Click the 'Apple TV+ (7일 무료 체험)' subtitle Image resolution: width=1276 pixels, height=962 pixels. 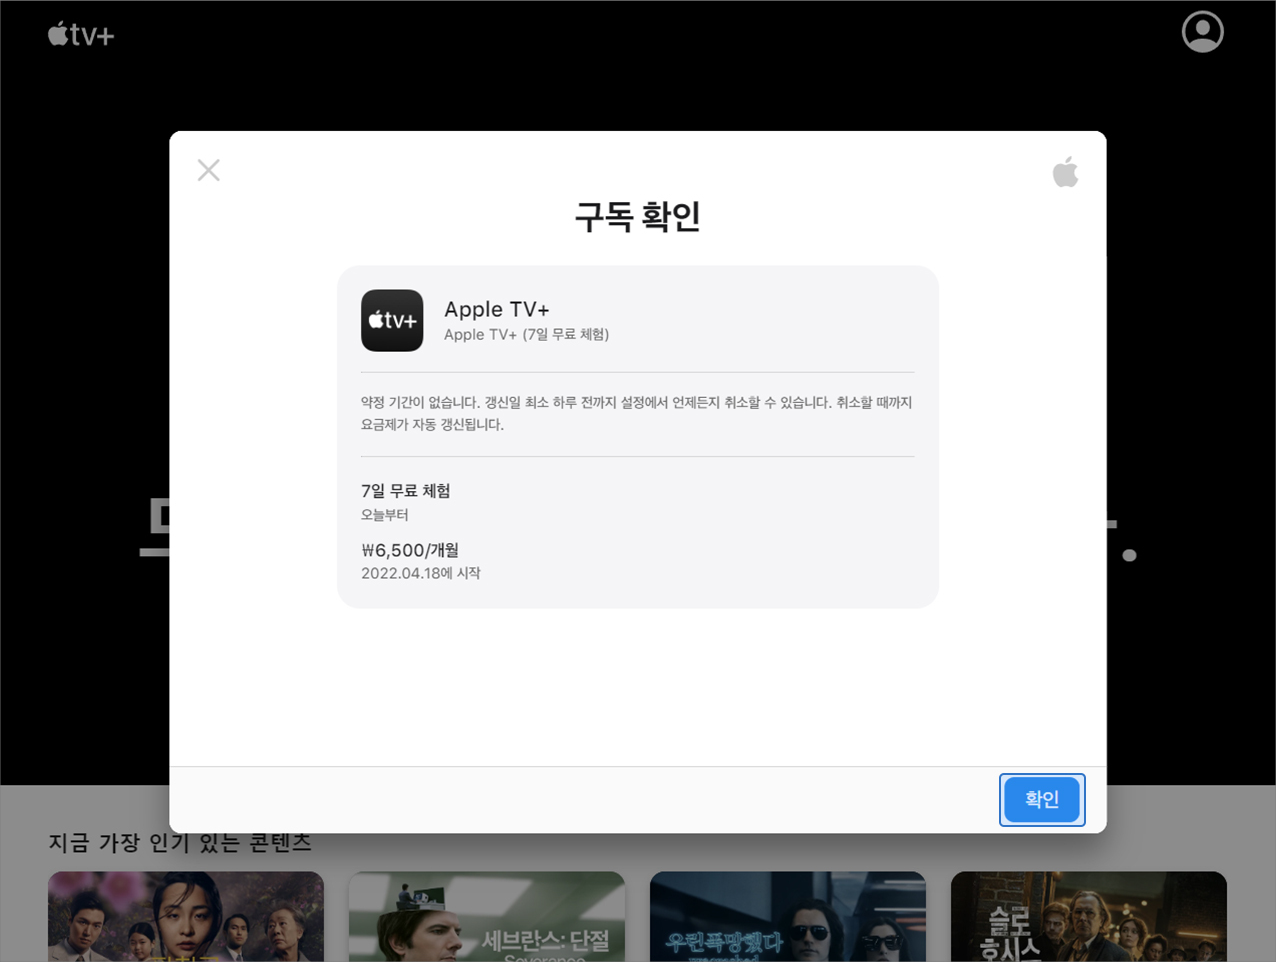(x=526, y=334)
